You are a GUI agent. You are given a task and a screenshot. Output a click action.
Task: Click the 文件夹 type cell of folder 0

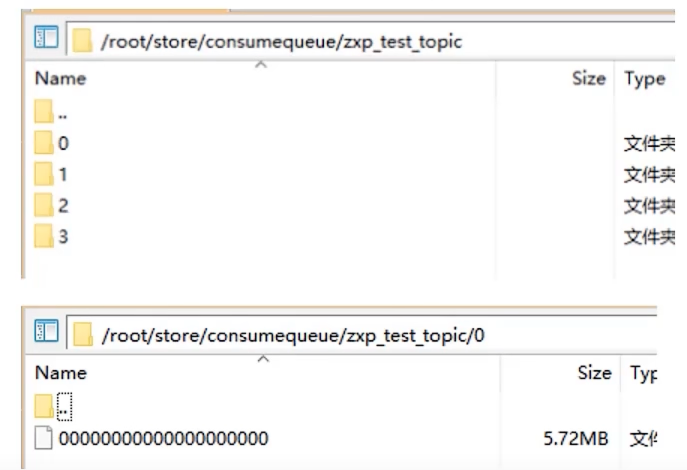pyautogui.click(x=649, y=144)
